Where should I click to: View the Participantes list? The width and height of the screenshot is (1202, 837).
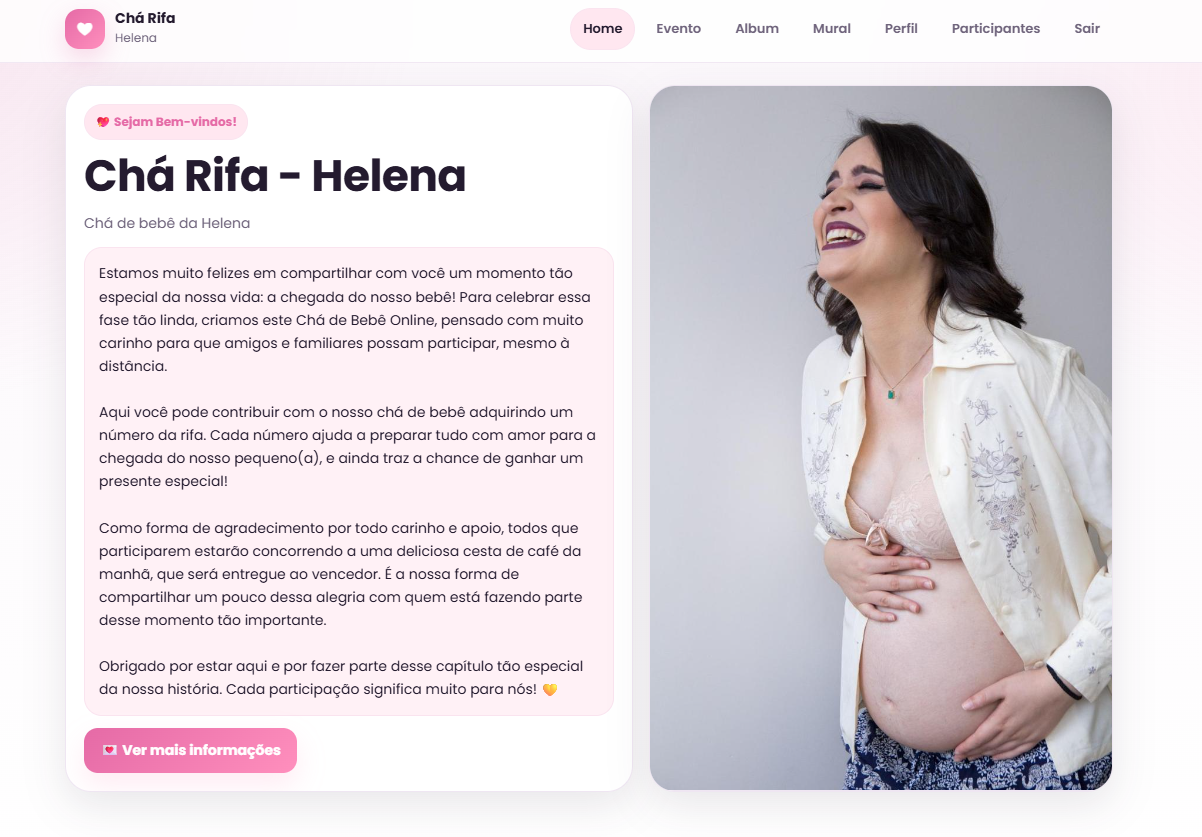coord(995,29)
